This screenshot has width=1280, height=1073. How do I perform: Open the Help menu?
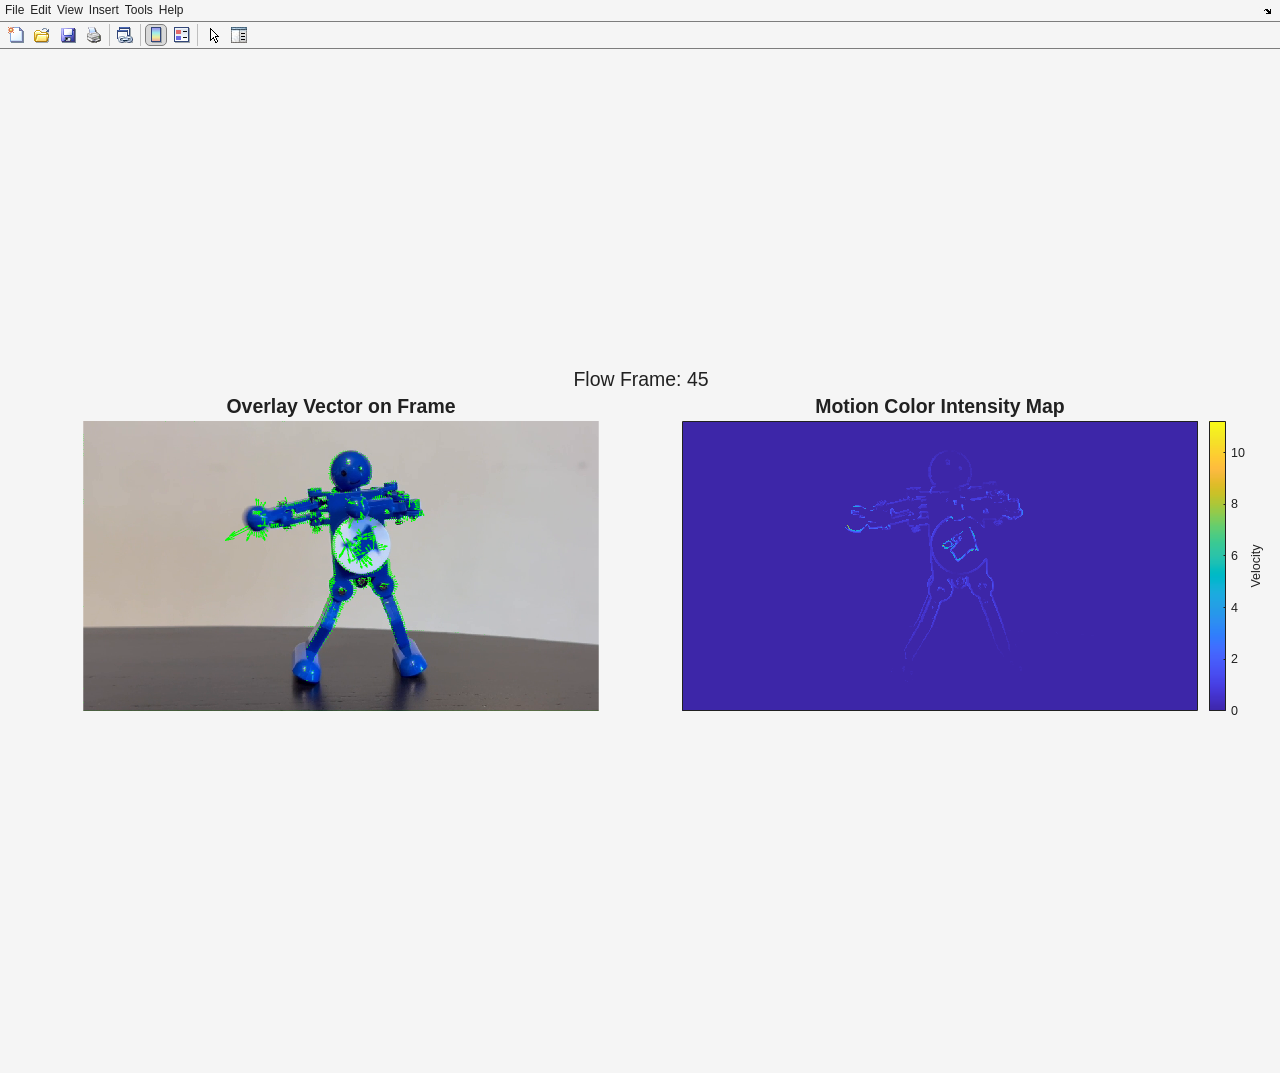click(x=171, y=10)
